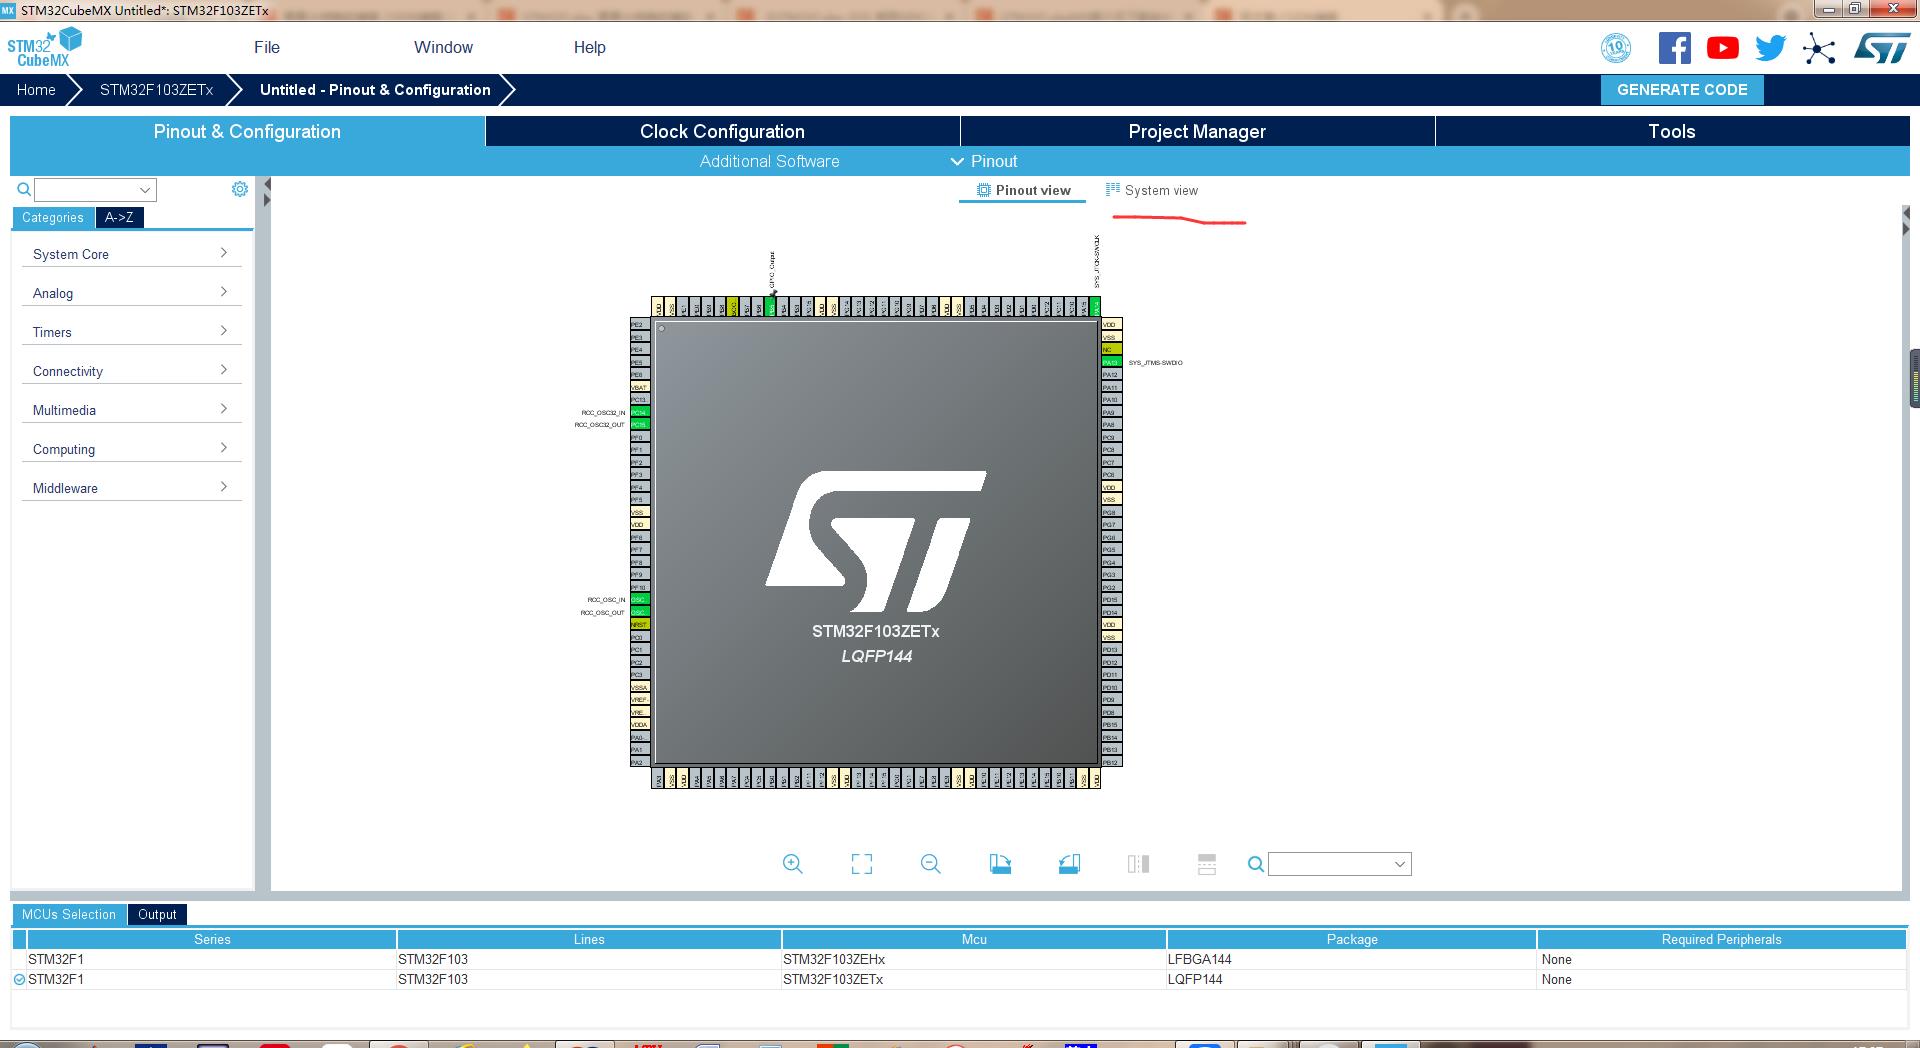Zoom out of the chip pinout
This screenshot has width=1920, height=1048.
click(x=931, y=864)
